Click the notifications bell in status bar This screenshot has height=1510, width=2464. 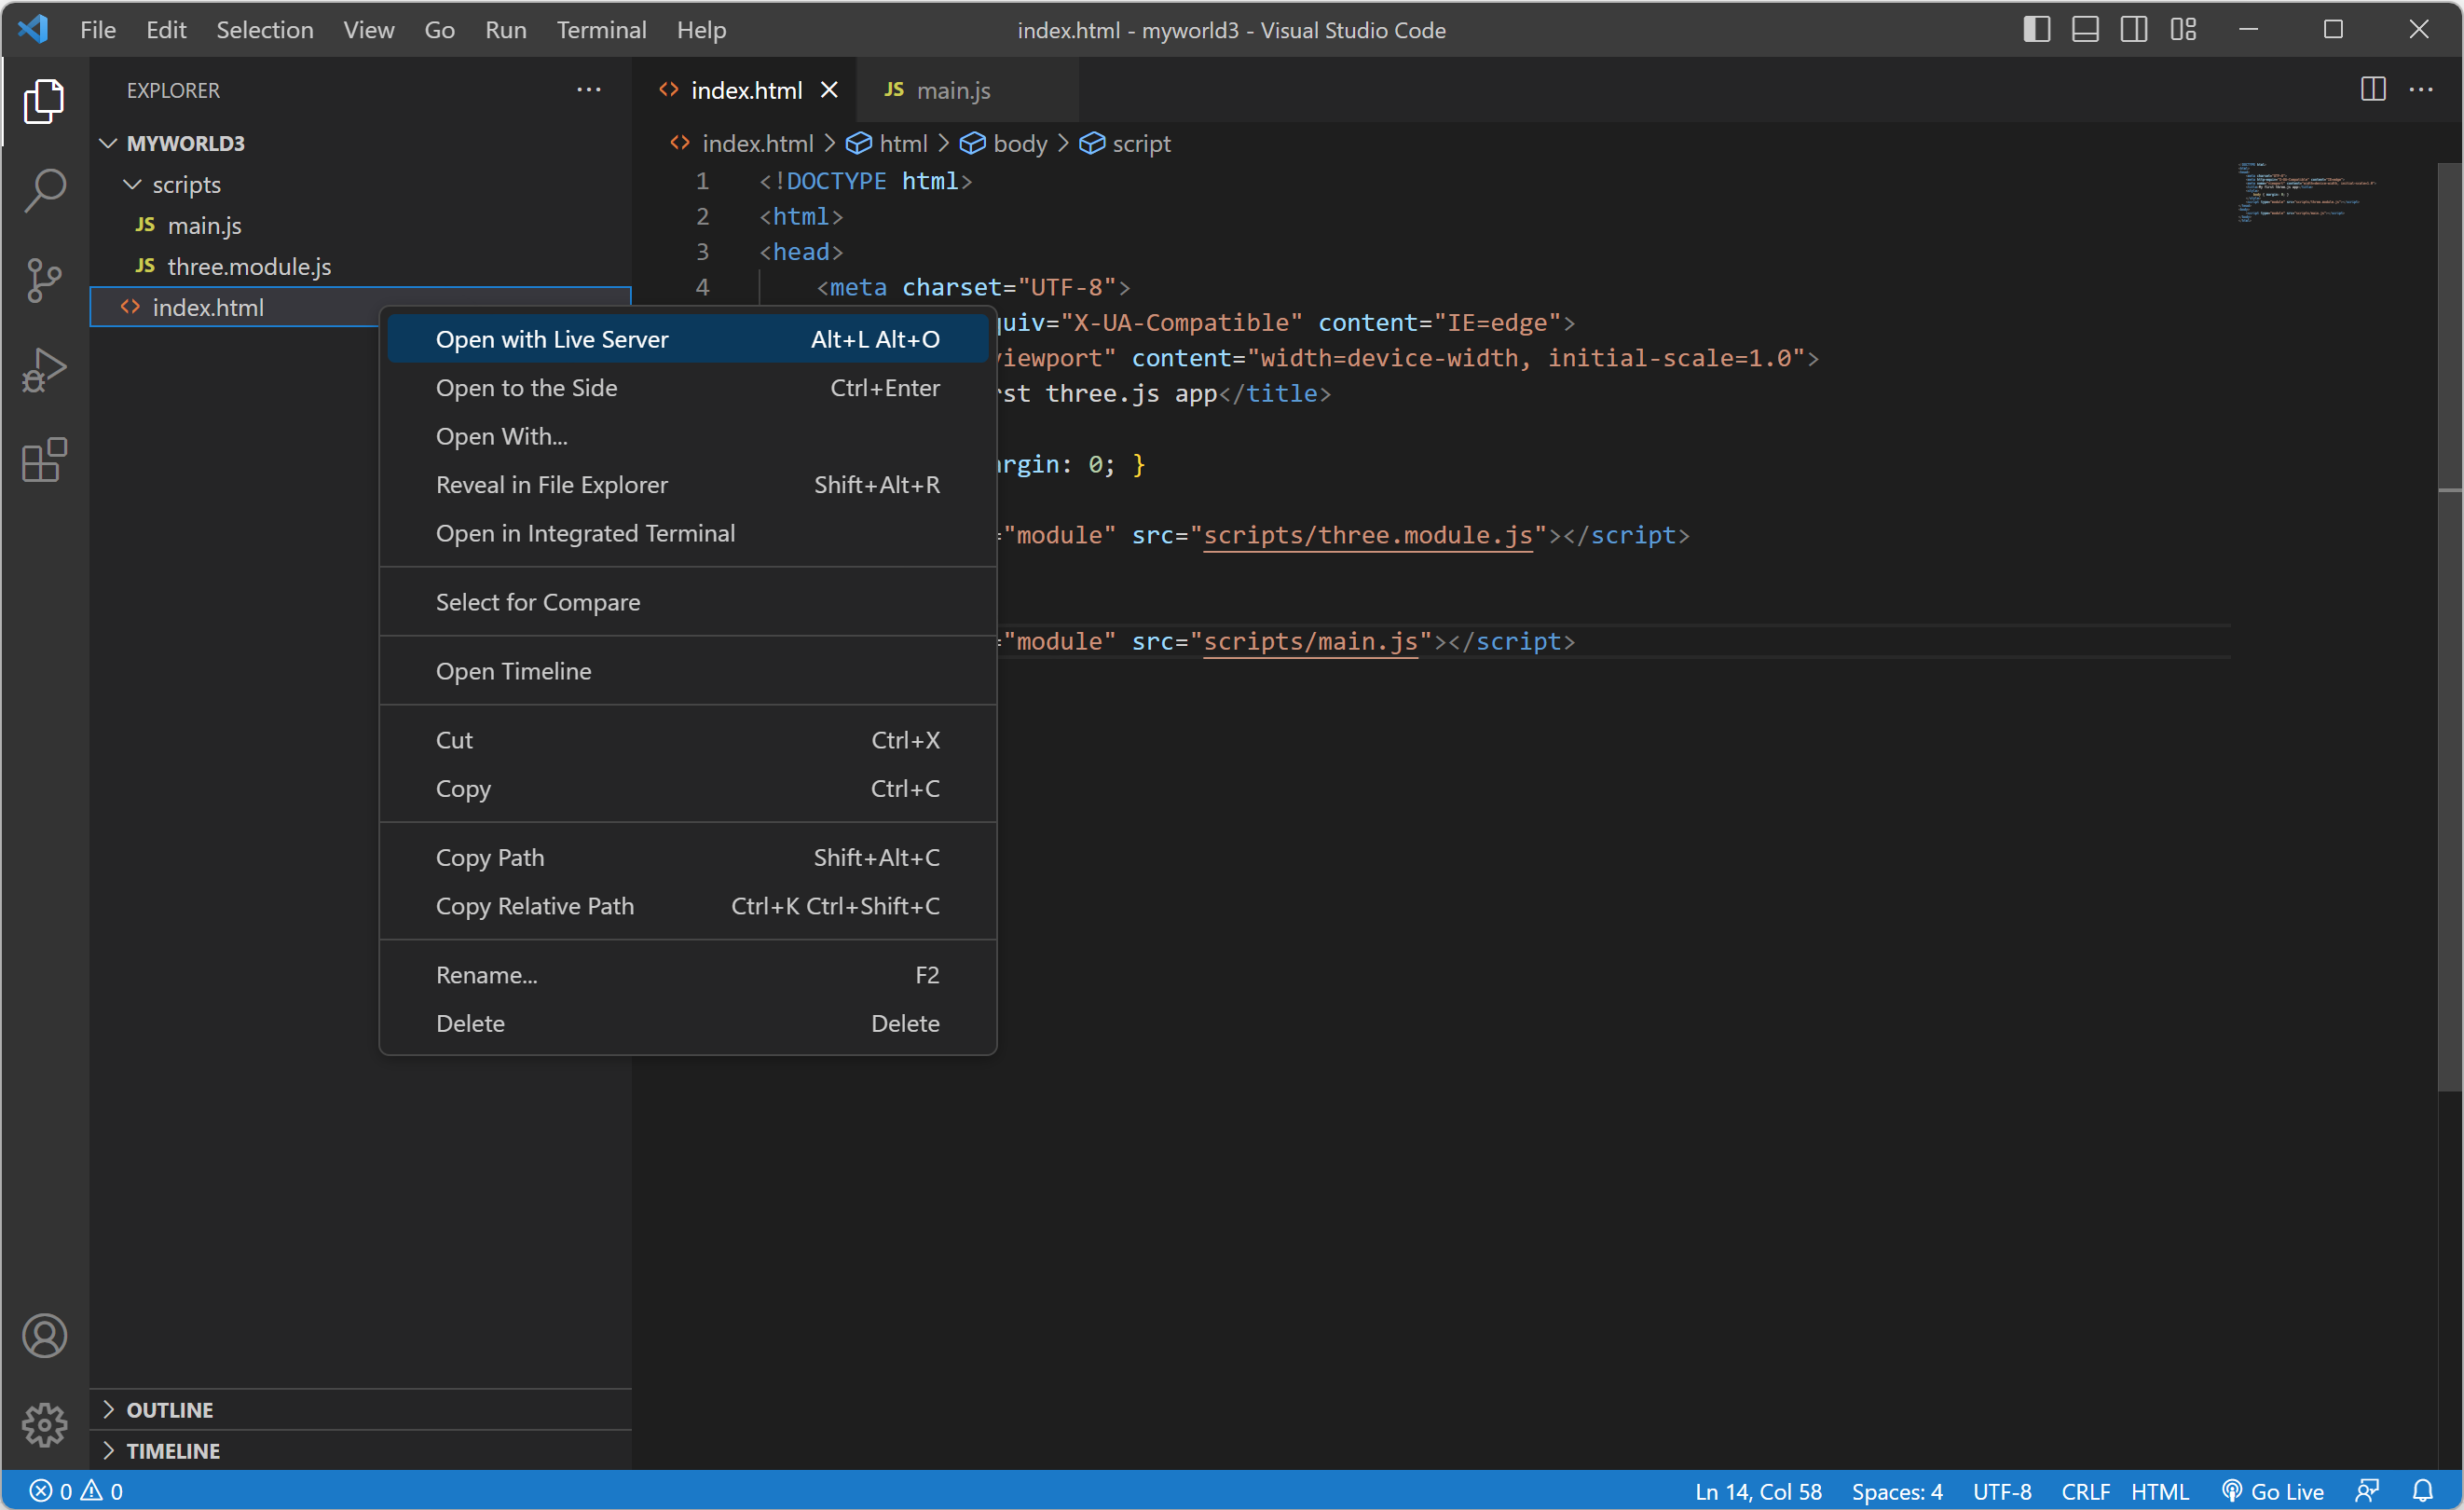(2421, 1490)
